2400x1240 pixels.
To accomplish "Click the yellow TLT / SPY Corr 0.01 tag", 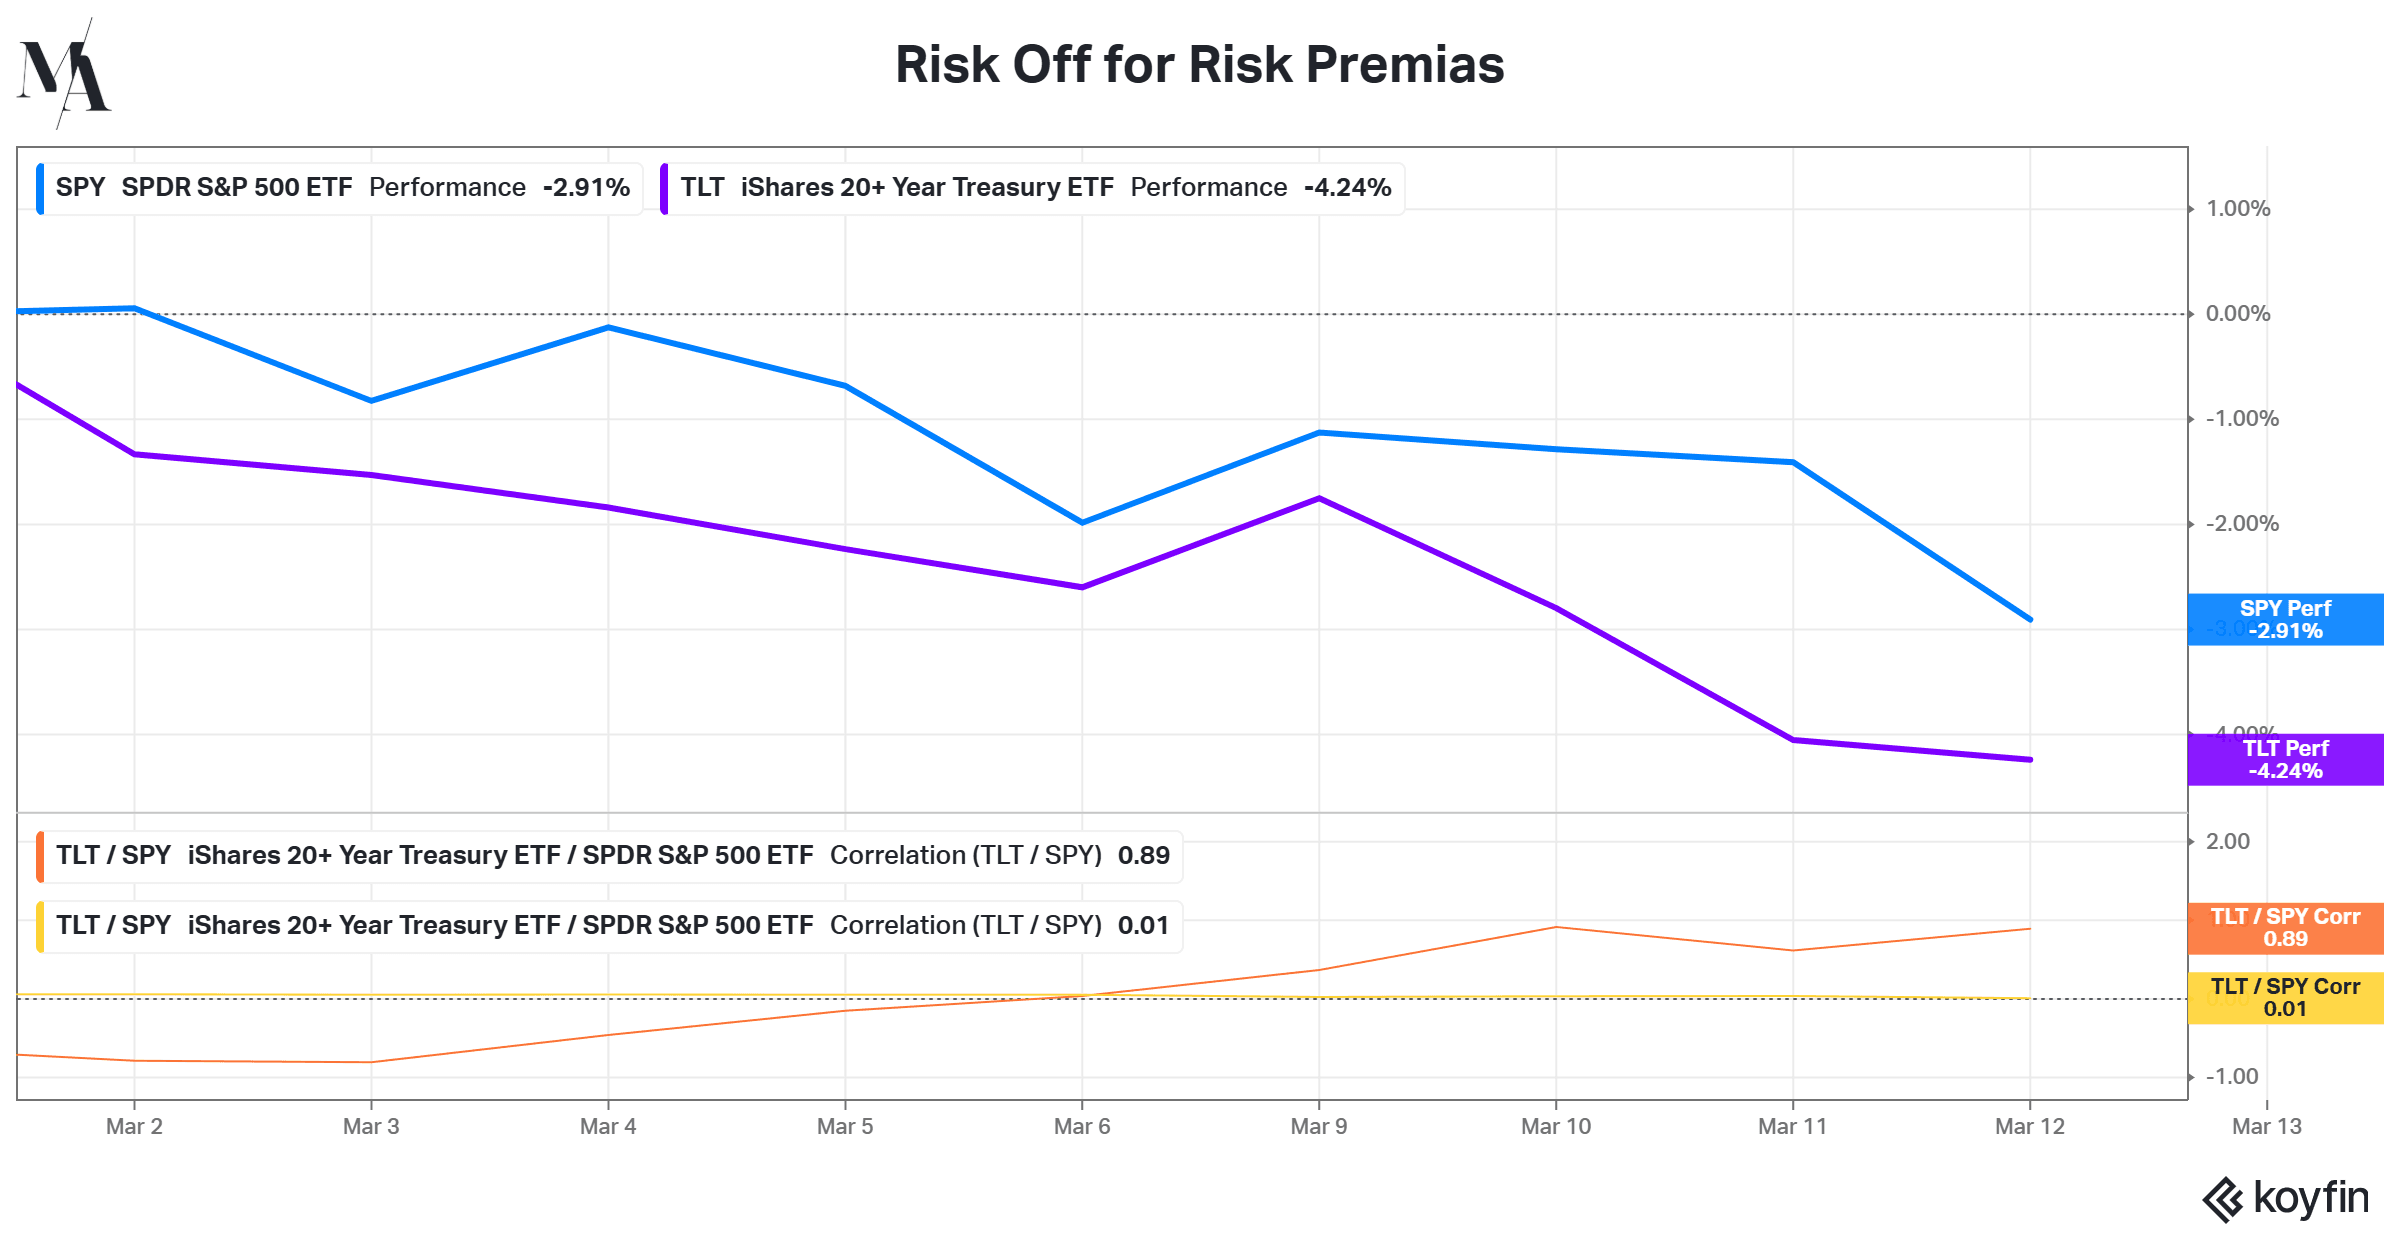I will (x=2285, y=998).
